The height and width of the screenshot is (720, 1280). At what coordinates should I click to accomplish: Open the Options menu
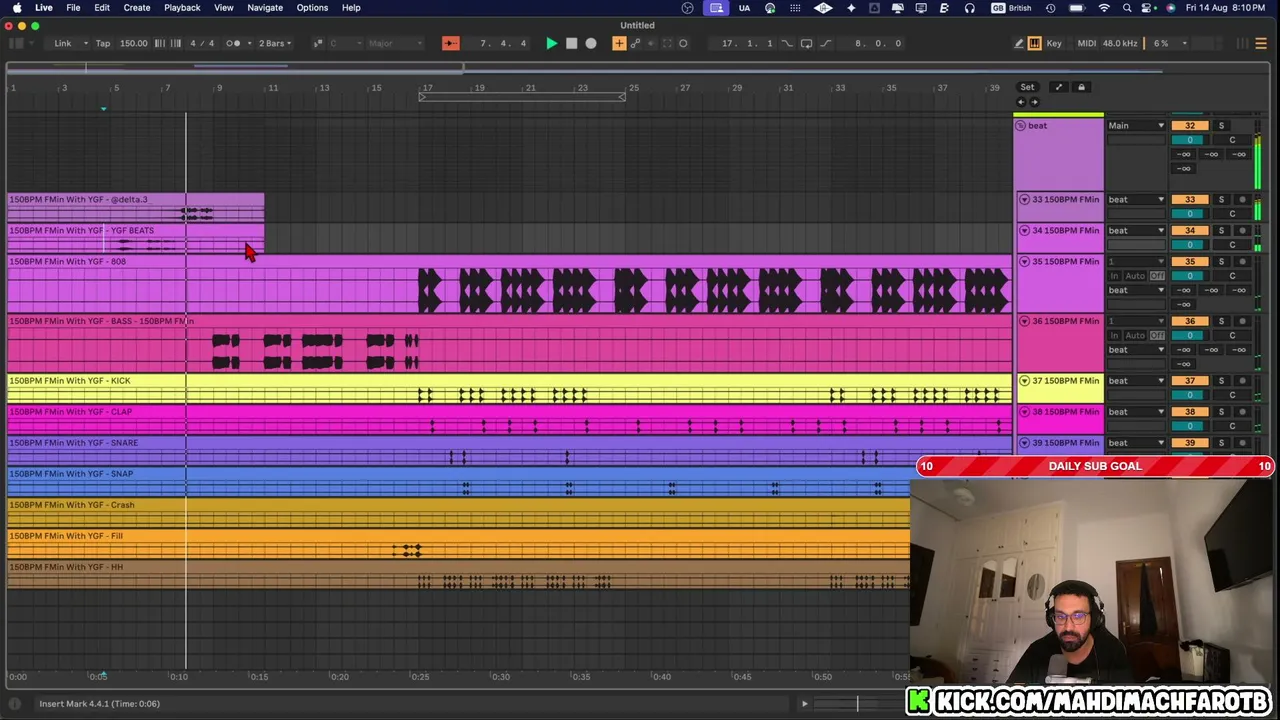[312, 8]
